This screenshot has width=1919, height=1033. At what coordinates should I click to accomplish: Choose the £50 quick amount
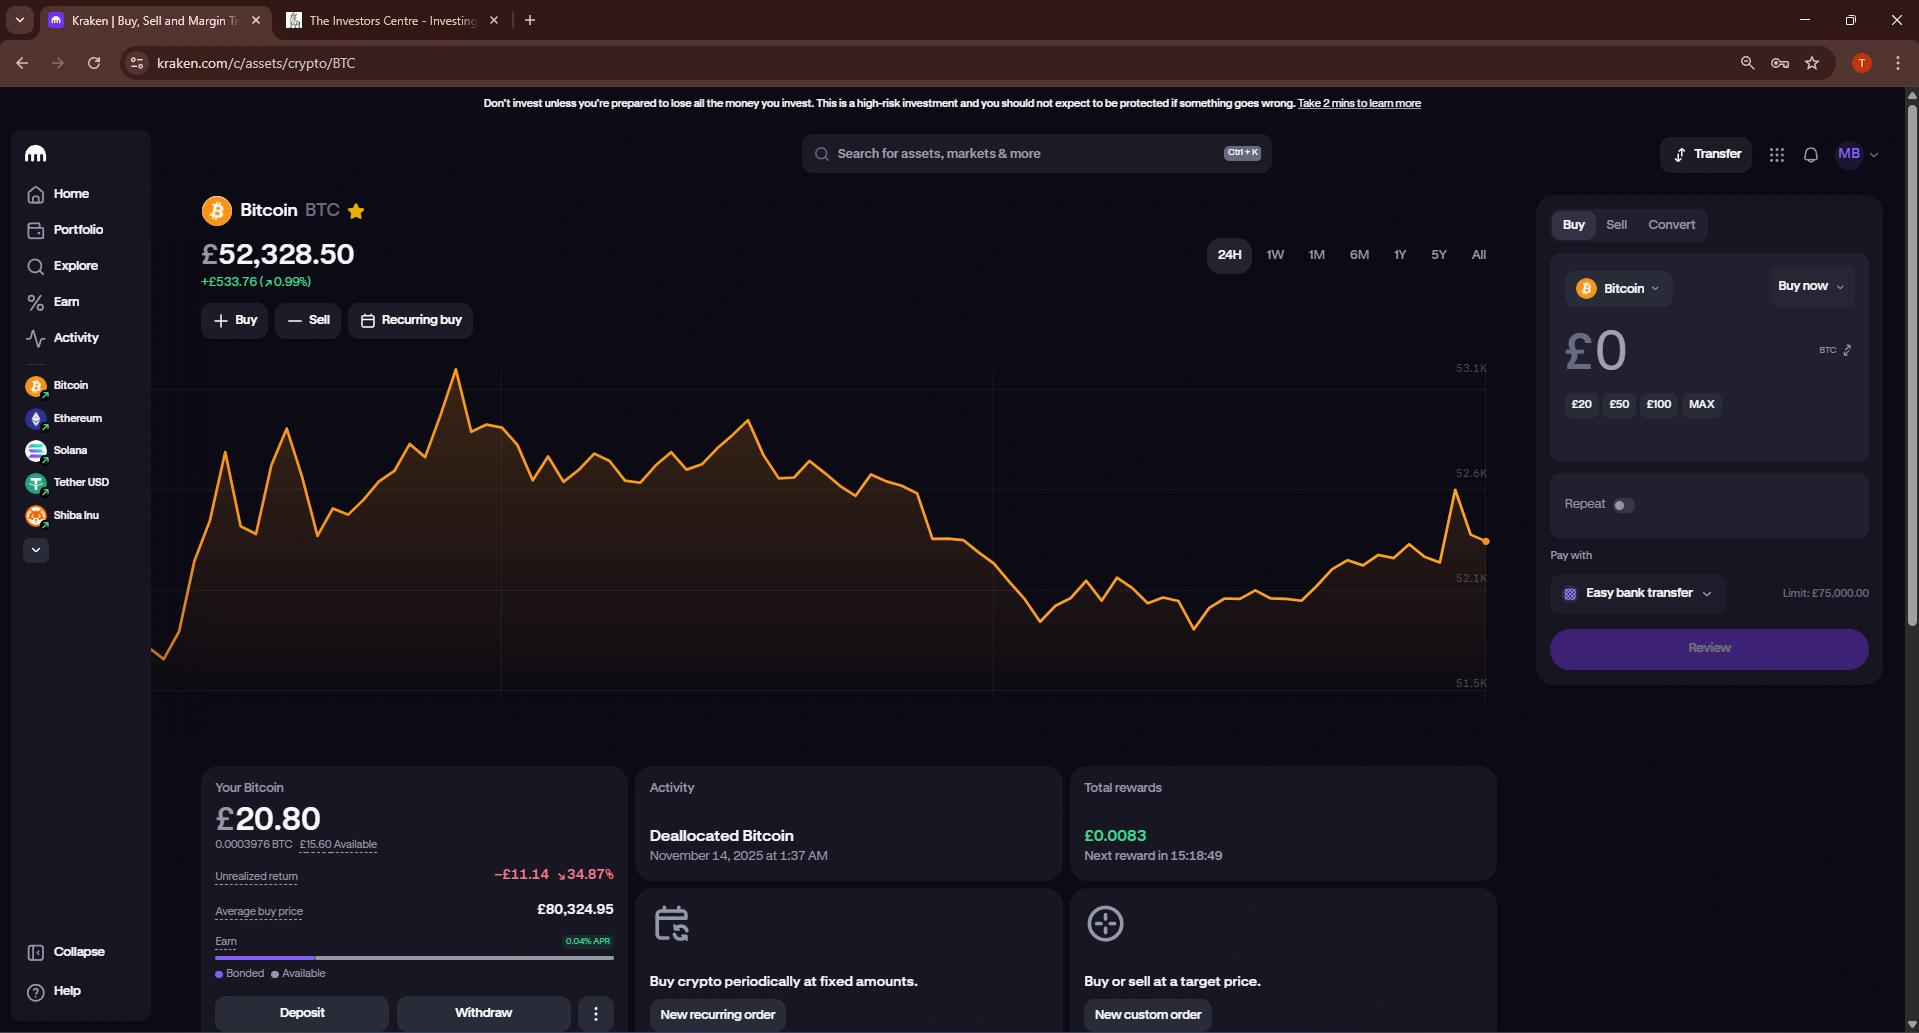tap(1619, 405)
